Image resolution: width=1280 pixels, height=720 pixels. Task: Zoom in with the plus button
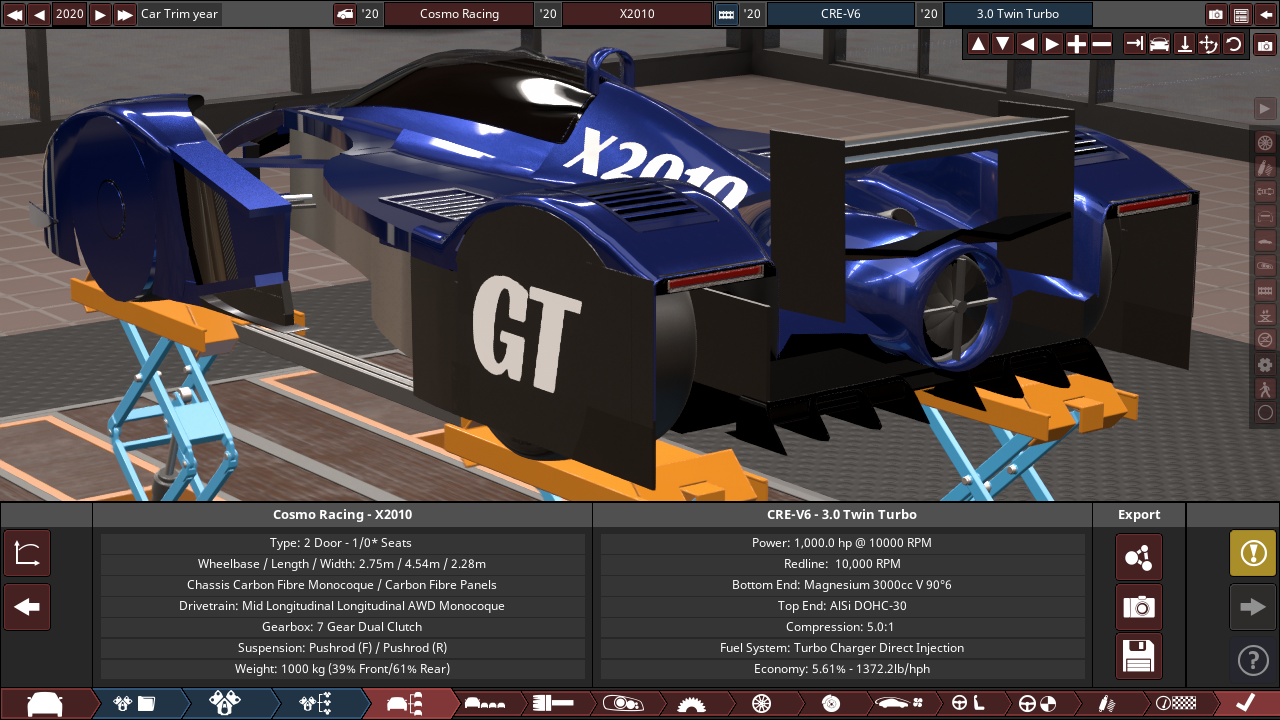(x=1077, y=44)
